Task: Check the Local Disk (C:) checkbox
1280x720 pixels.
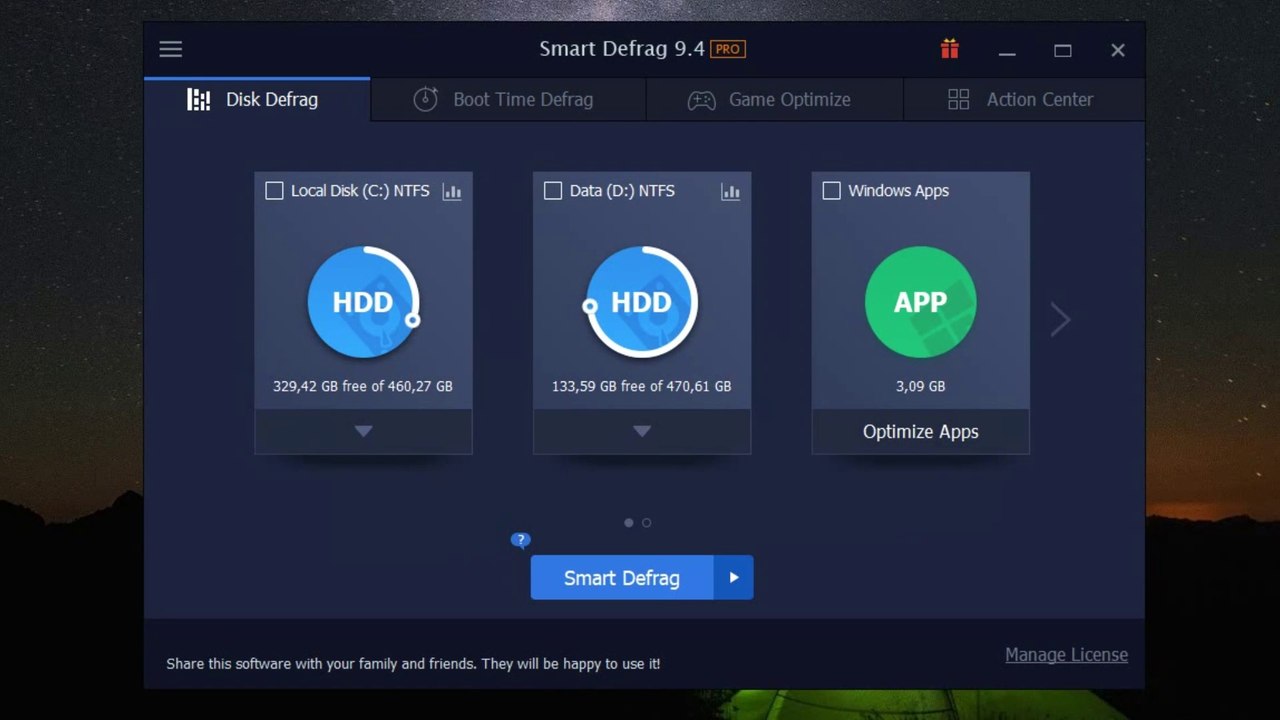Action: 274,191
